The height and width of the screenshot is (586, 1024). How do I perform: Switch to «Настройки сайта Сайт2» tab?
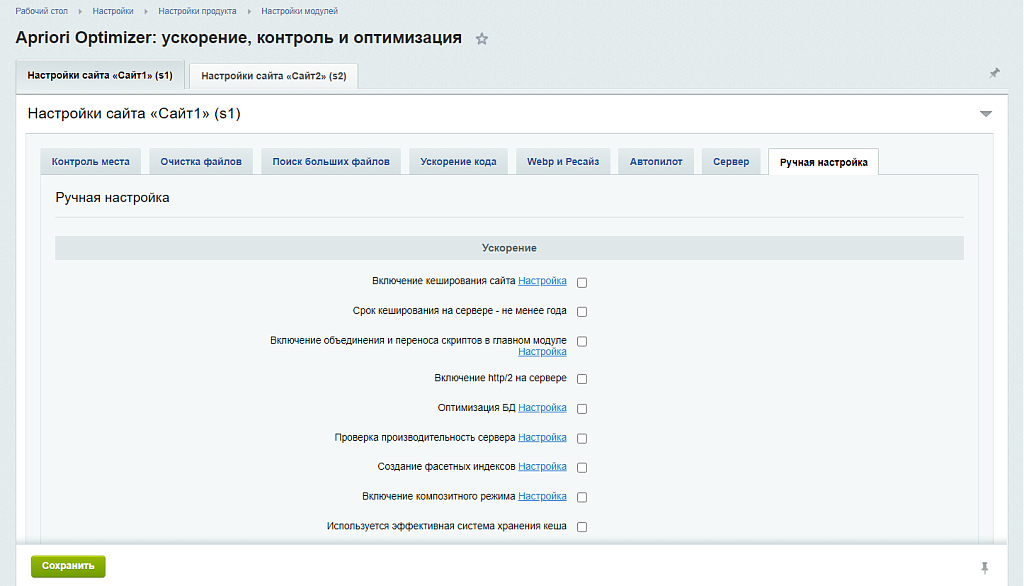[272, 75]
